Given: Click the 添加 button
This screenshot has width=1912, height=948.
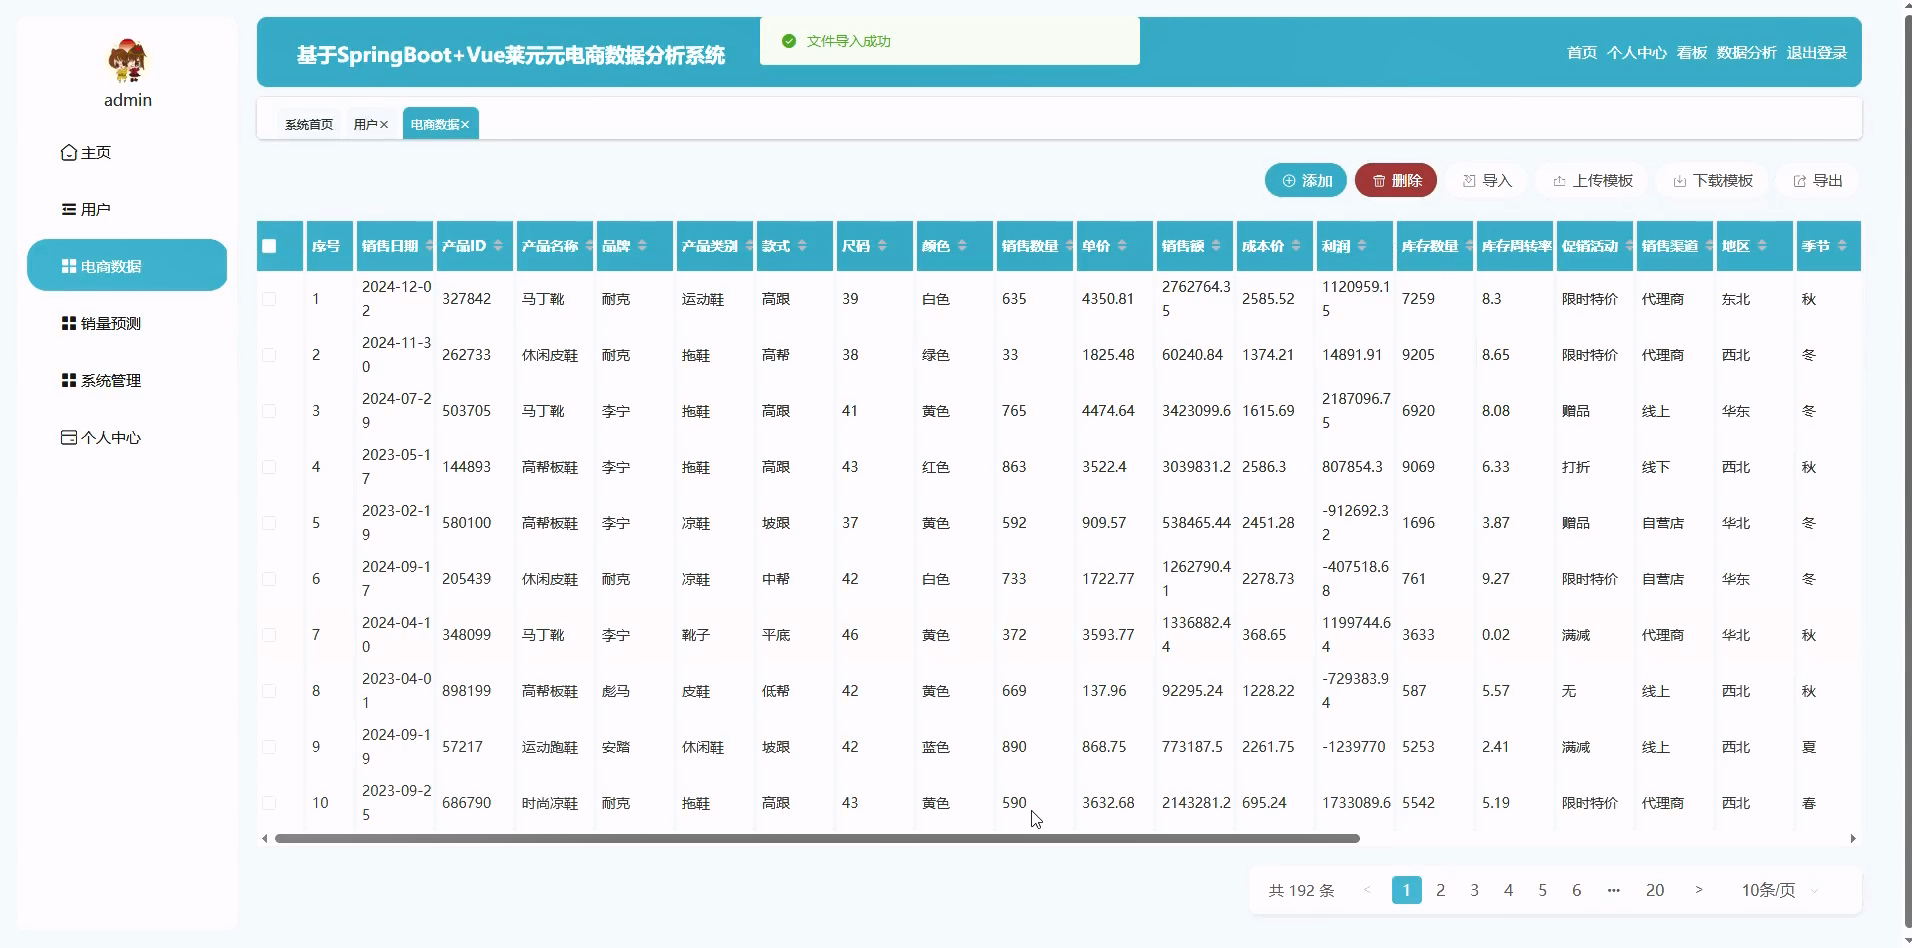Looking at the screenshot, I should tap(1306, 180).
